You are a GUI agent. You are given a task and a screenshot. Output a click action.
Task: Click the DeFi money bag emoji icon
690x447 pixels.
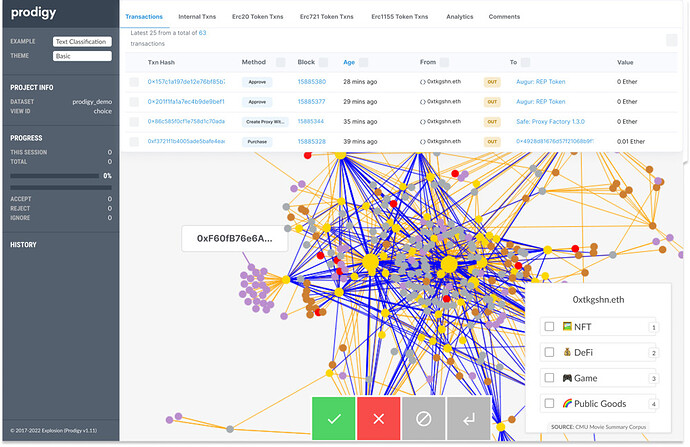click(567, 352)
